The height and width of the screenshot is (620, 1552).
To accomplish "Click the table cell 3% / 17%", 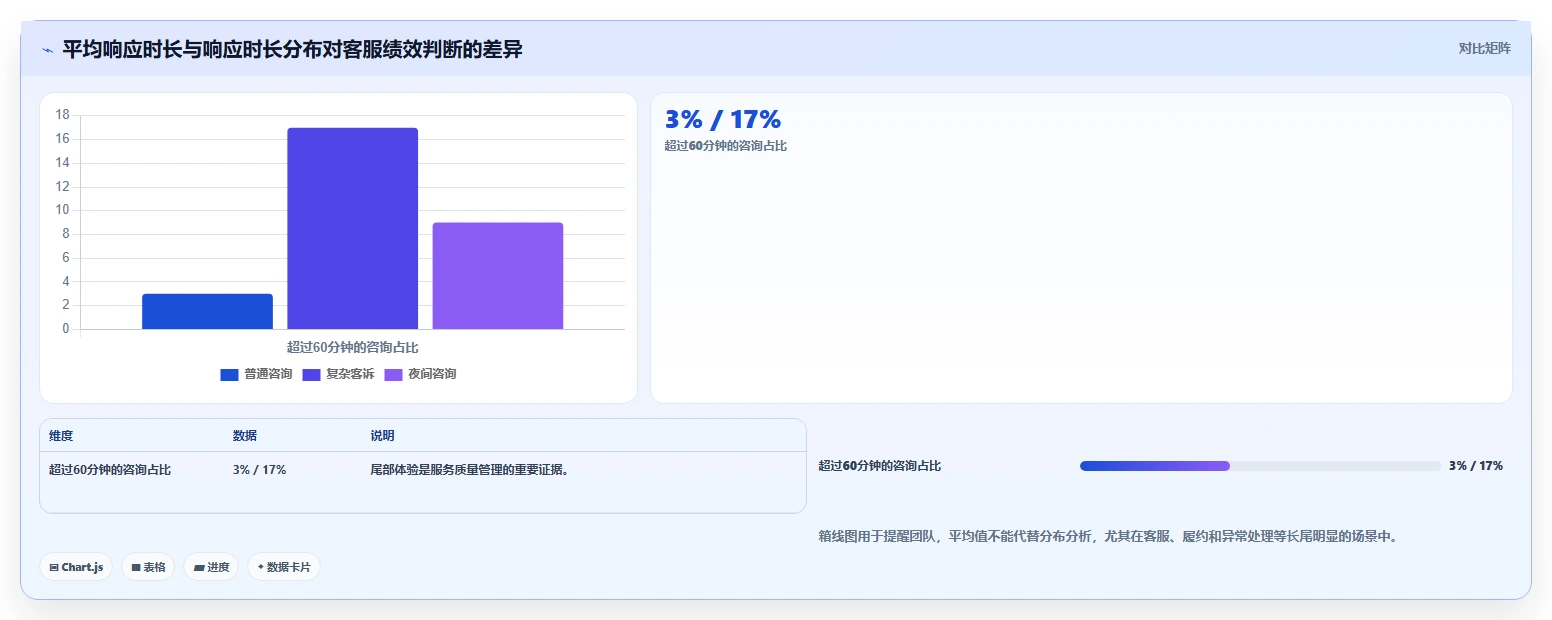I will click(x=260, y=470).
